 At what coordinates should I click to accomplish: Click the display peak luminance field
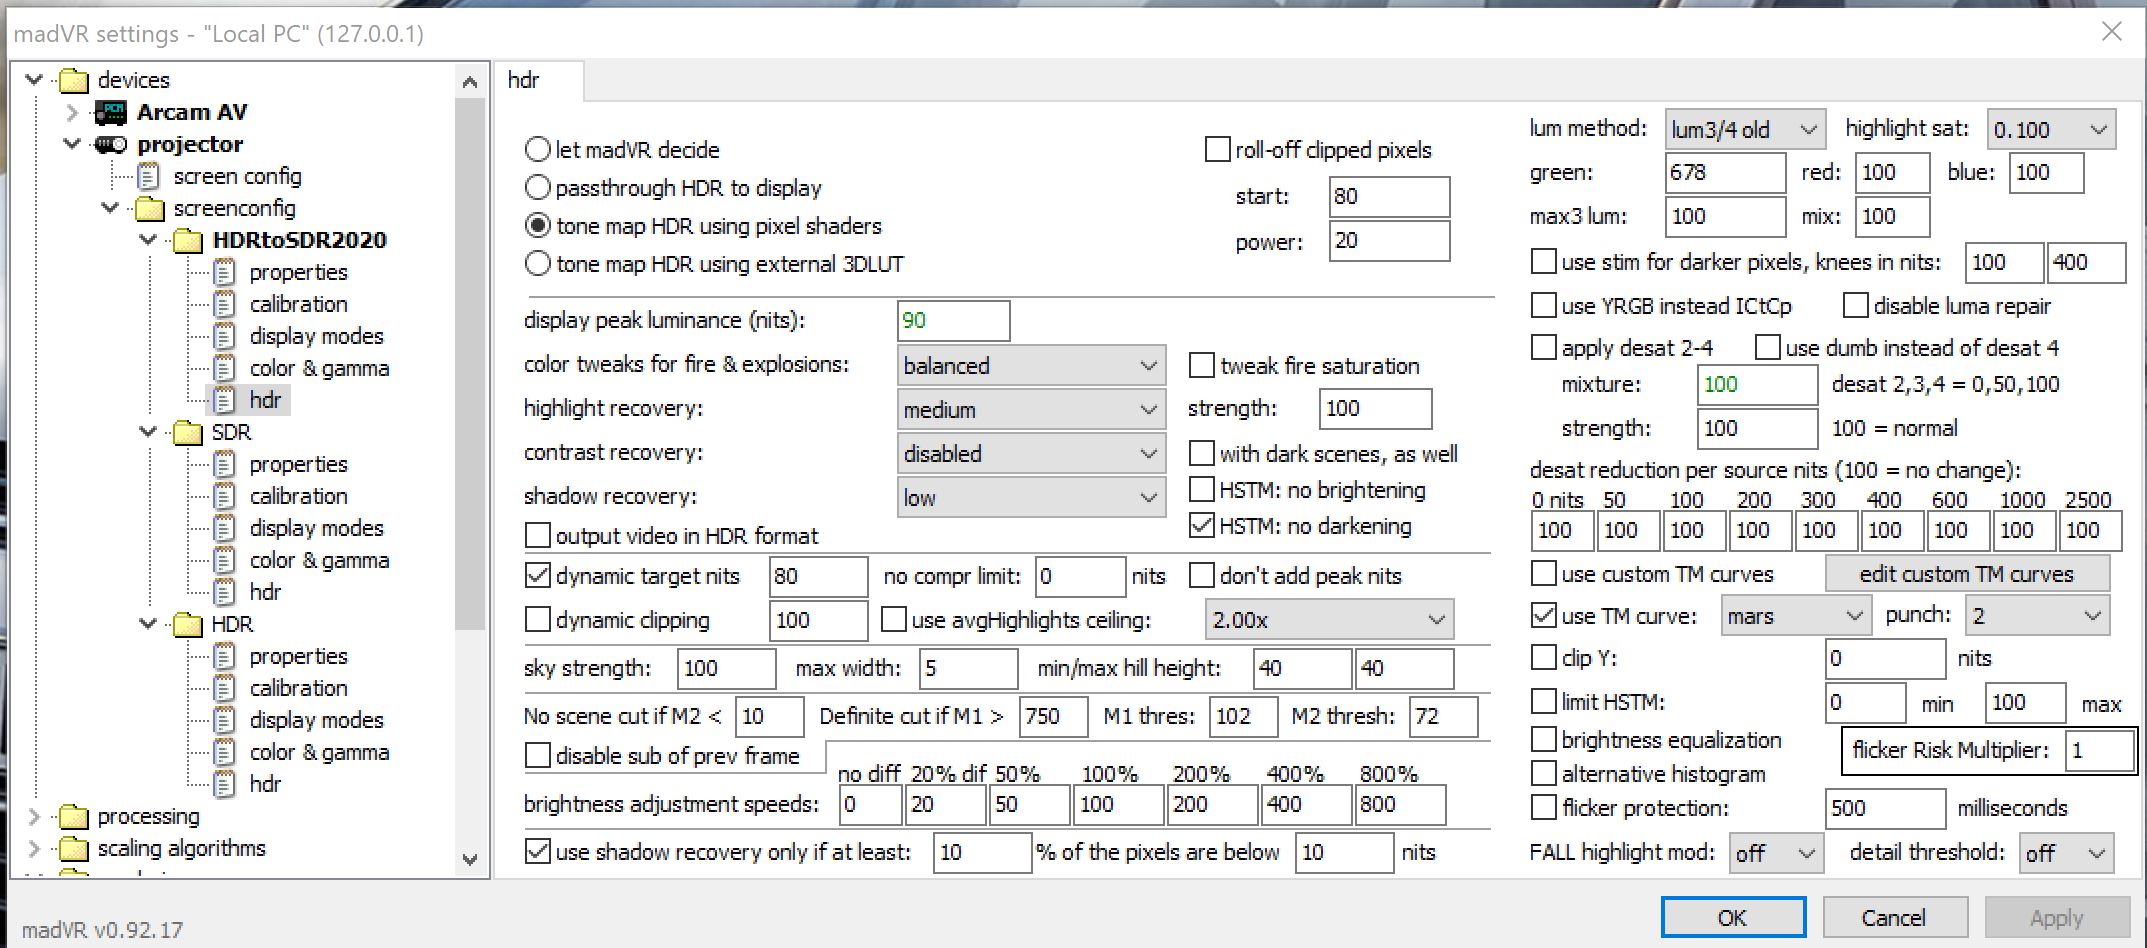(952, 321)
